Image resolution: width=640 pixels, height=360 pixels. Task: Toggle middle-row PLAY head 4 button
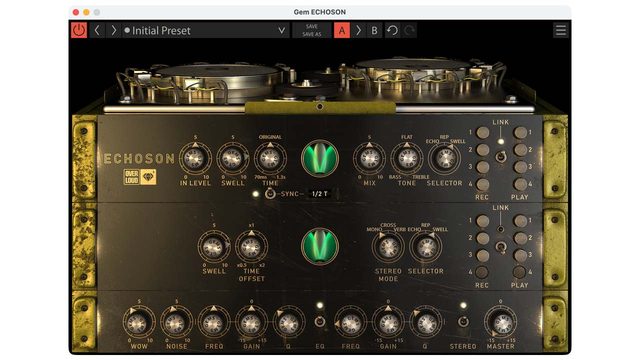[520, 272]
